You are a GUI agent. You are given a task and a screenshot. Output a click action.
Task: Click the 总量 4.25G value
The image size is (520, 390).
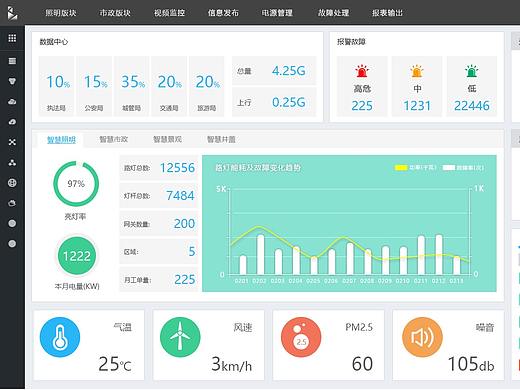tap(289, 71)
